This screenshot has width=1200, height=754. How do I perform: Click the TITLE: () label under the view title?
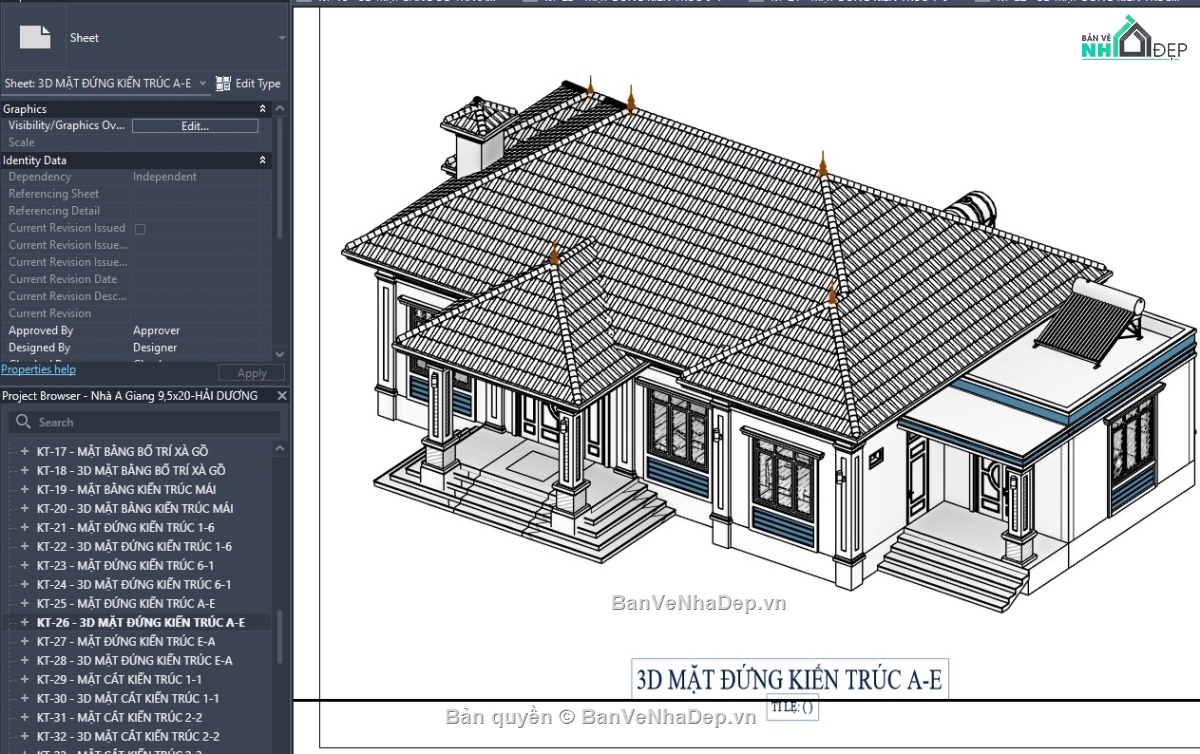pyautogui.click(x=792, y=707)
